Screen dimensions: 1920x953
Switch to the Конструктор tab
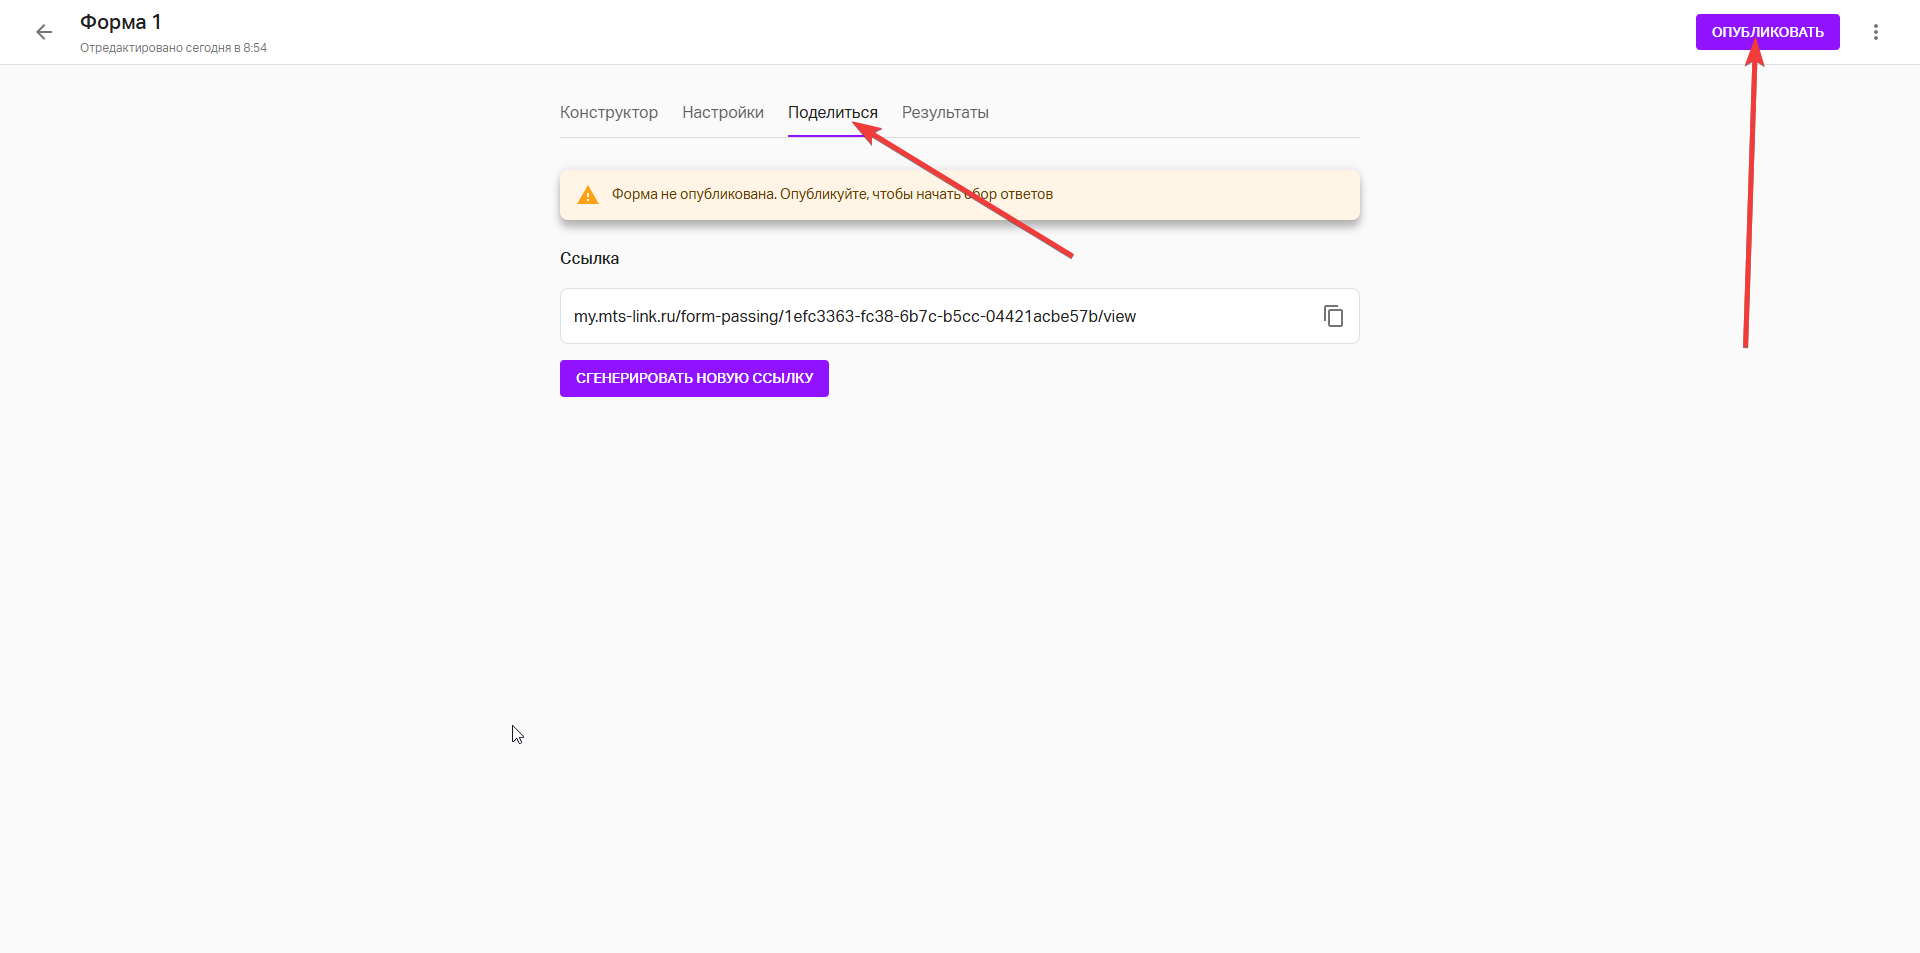coord(608,113)
